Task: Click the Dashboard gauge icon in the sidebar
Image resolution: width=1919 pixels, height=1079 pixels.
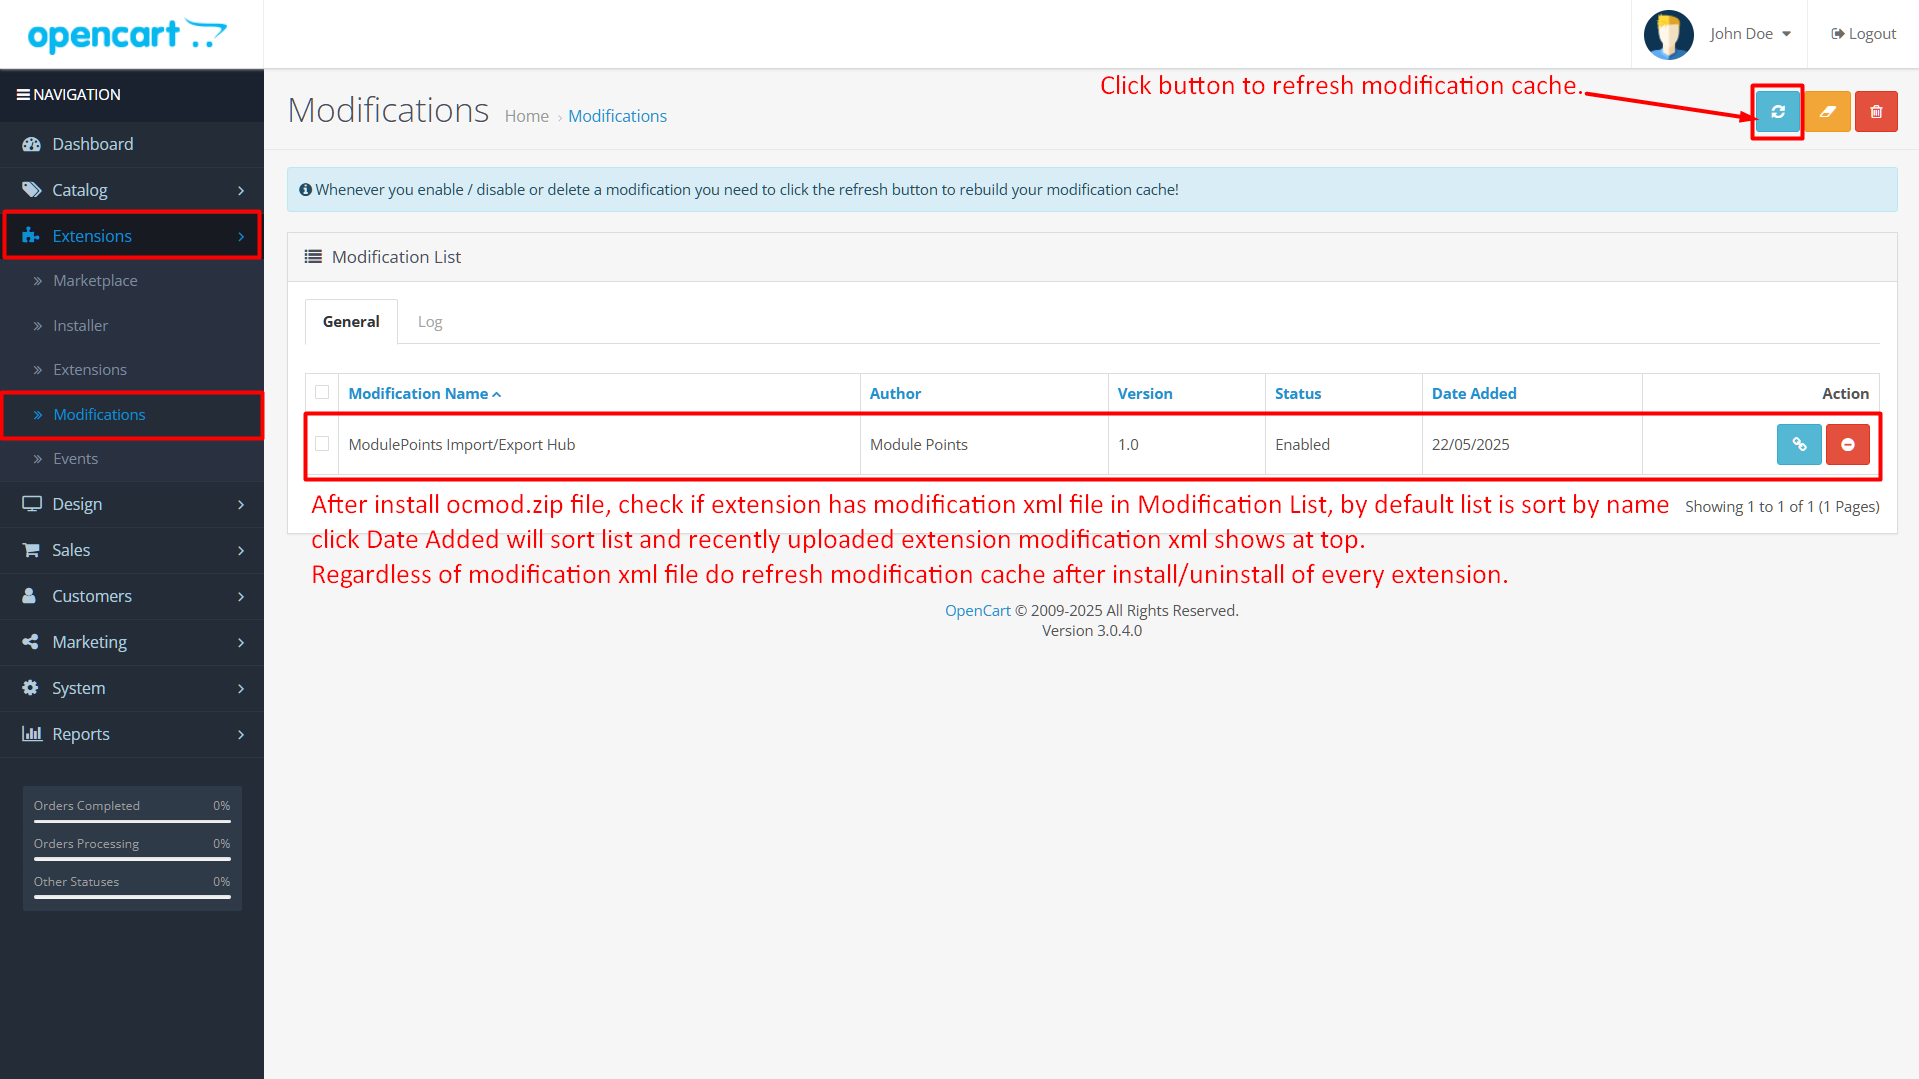Action: (31, 144)
